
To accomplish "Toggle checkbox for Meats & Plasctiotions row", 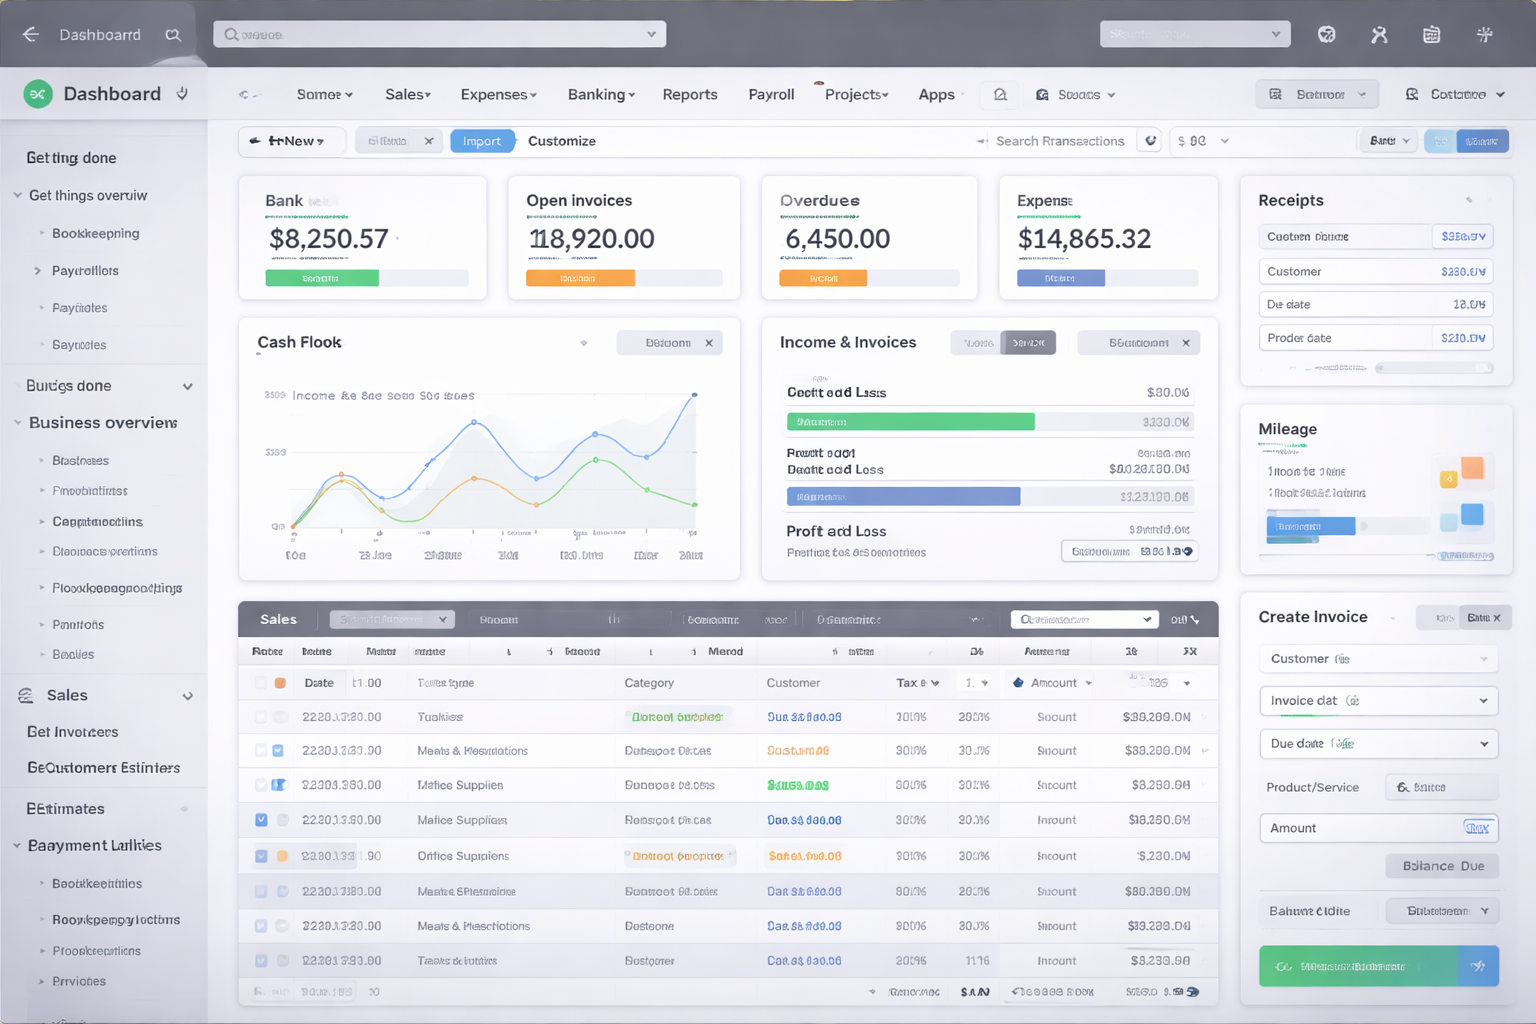I will pos(261,926).
